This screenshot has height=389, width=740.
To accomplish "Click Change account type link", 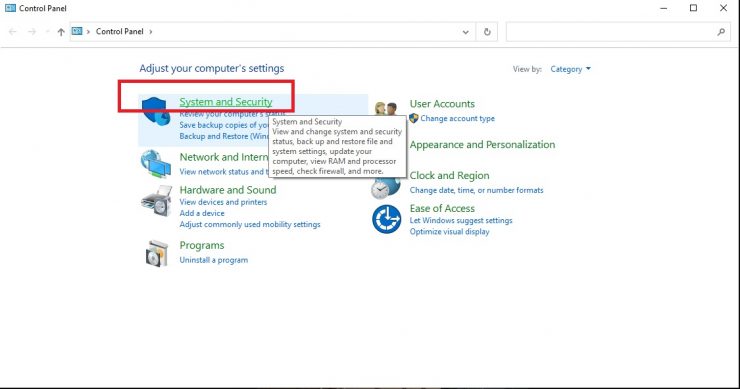I will coord(457,118).
